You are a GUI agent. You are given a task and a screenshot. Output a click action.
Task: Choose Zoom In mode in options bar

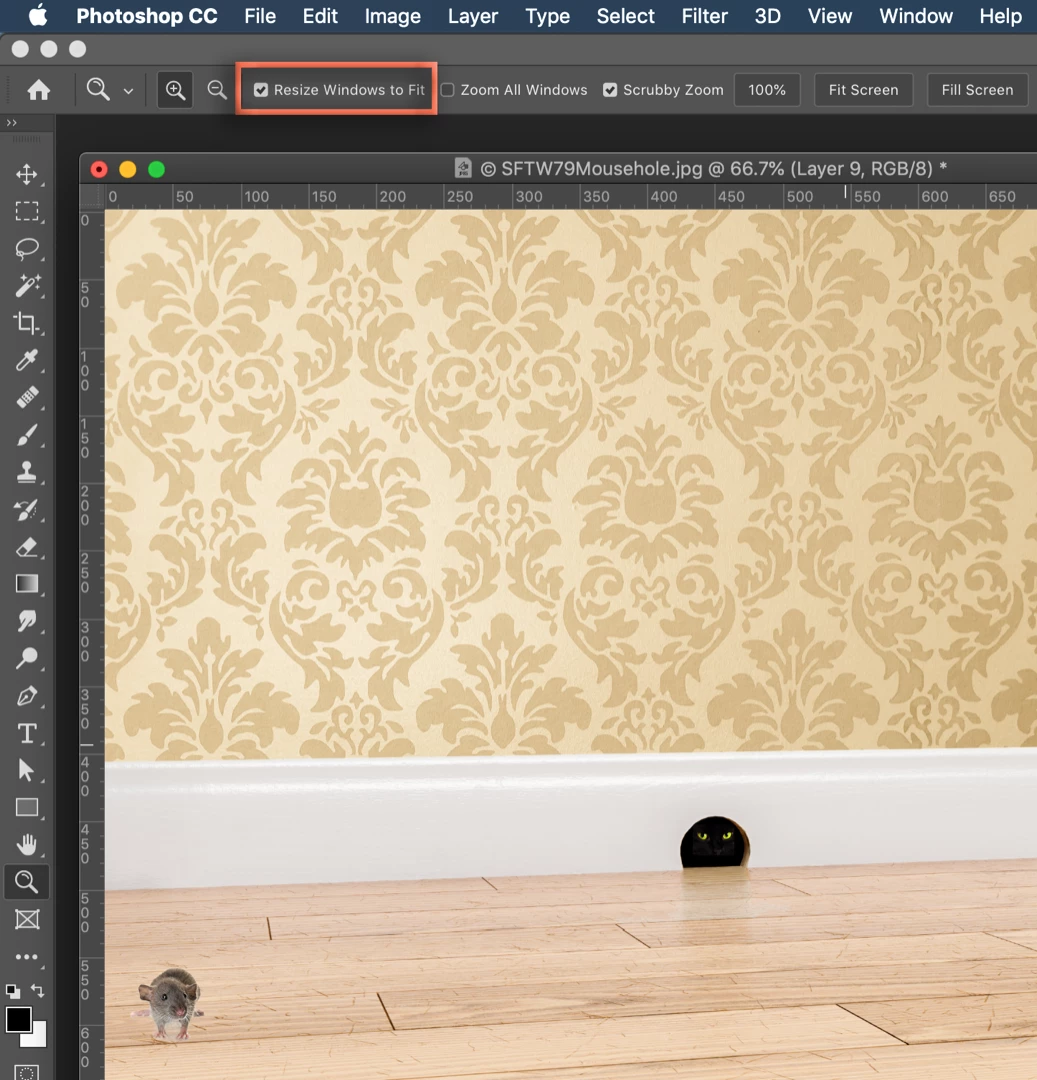pyautogui.click(x=175, y=90)
